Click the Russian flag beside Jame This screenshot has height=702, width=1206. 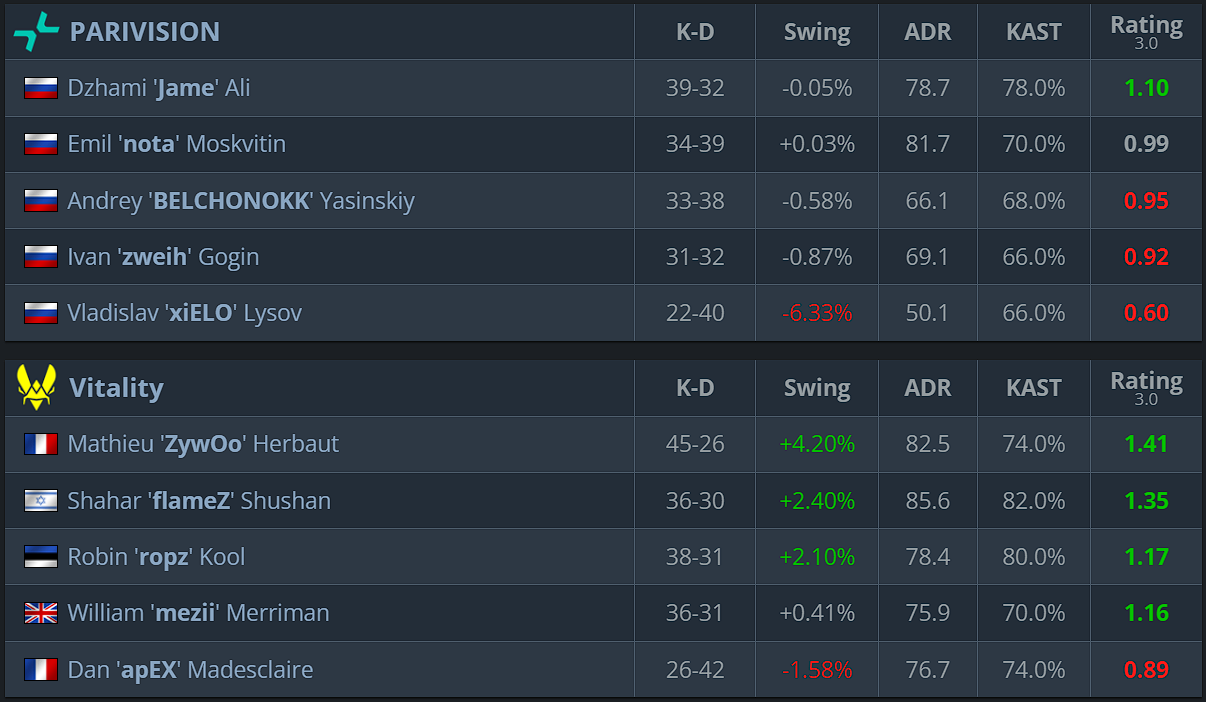(41, 88)
